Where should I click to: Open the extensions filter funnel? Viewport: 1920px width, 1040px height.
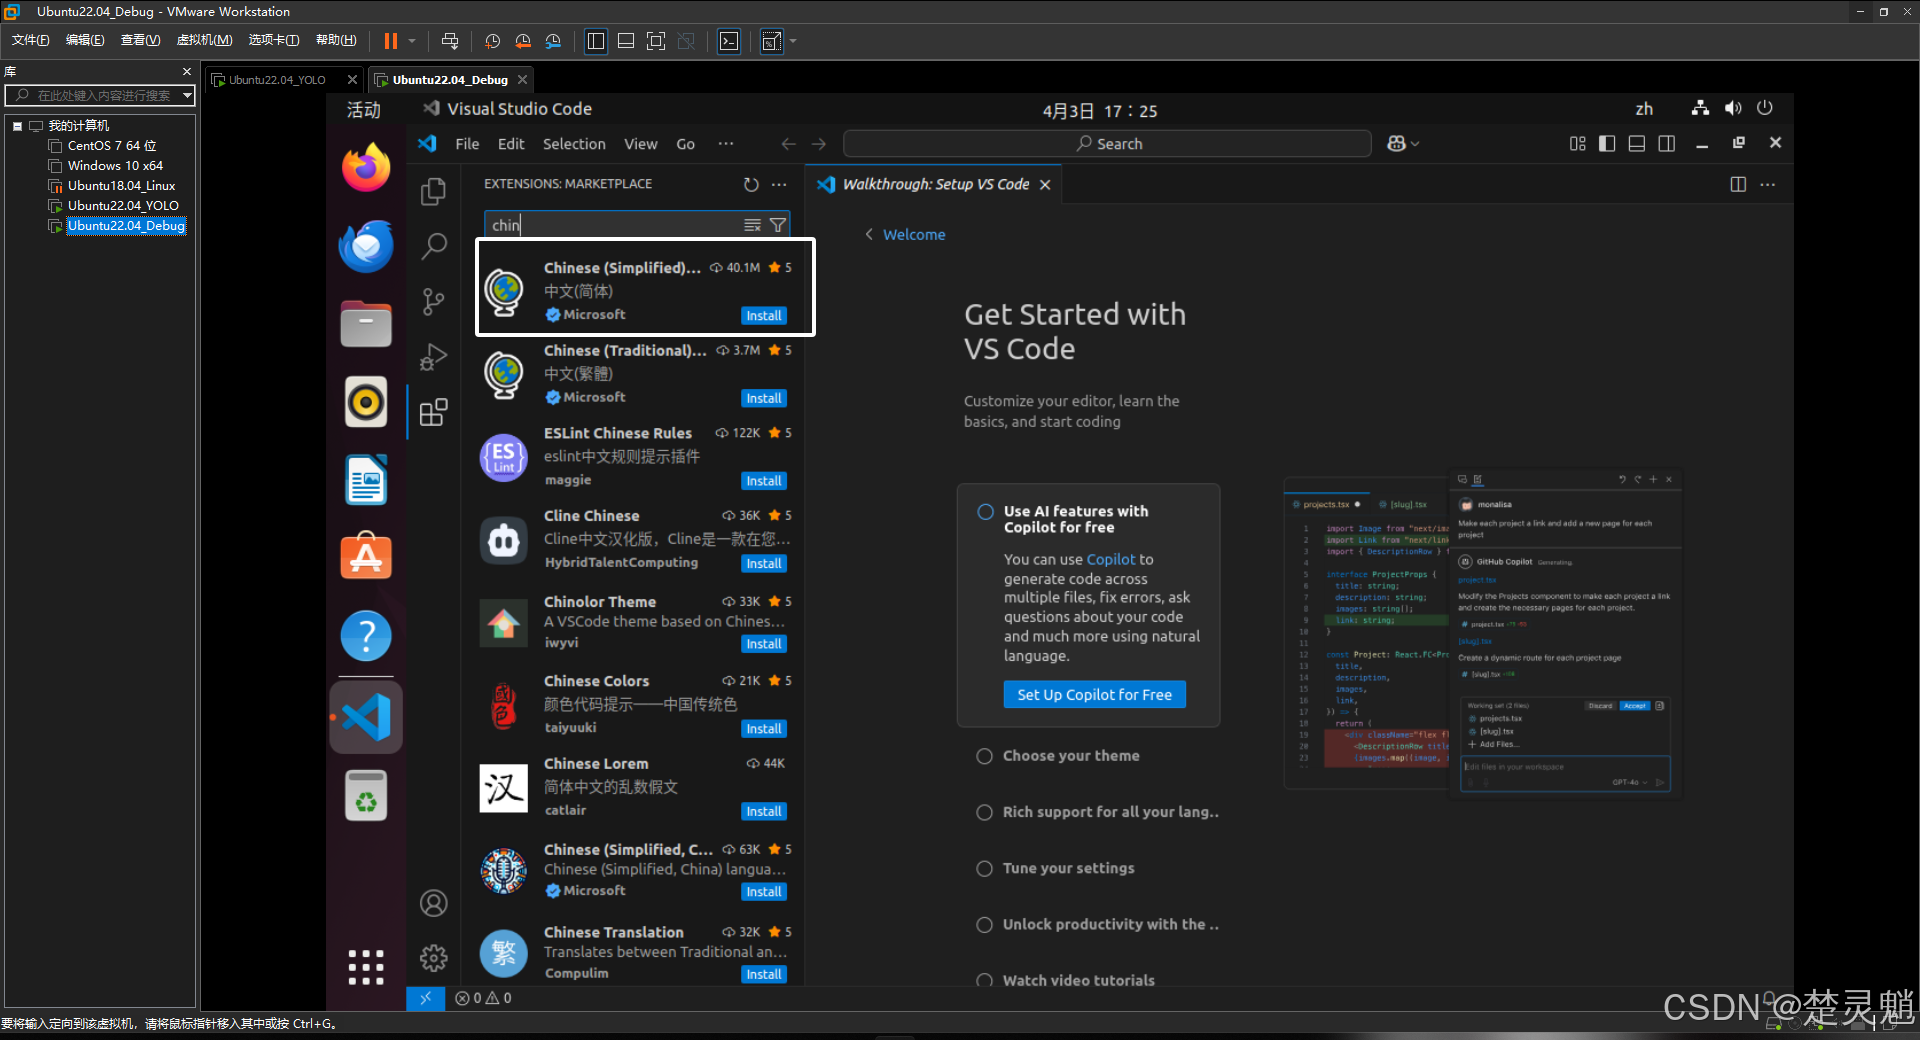(777, 225)
